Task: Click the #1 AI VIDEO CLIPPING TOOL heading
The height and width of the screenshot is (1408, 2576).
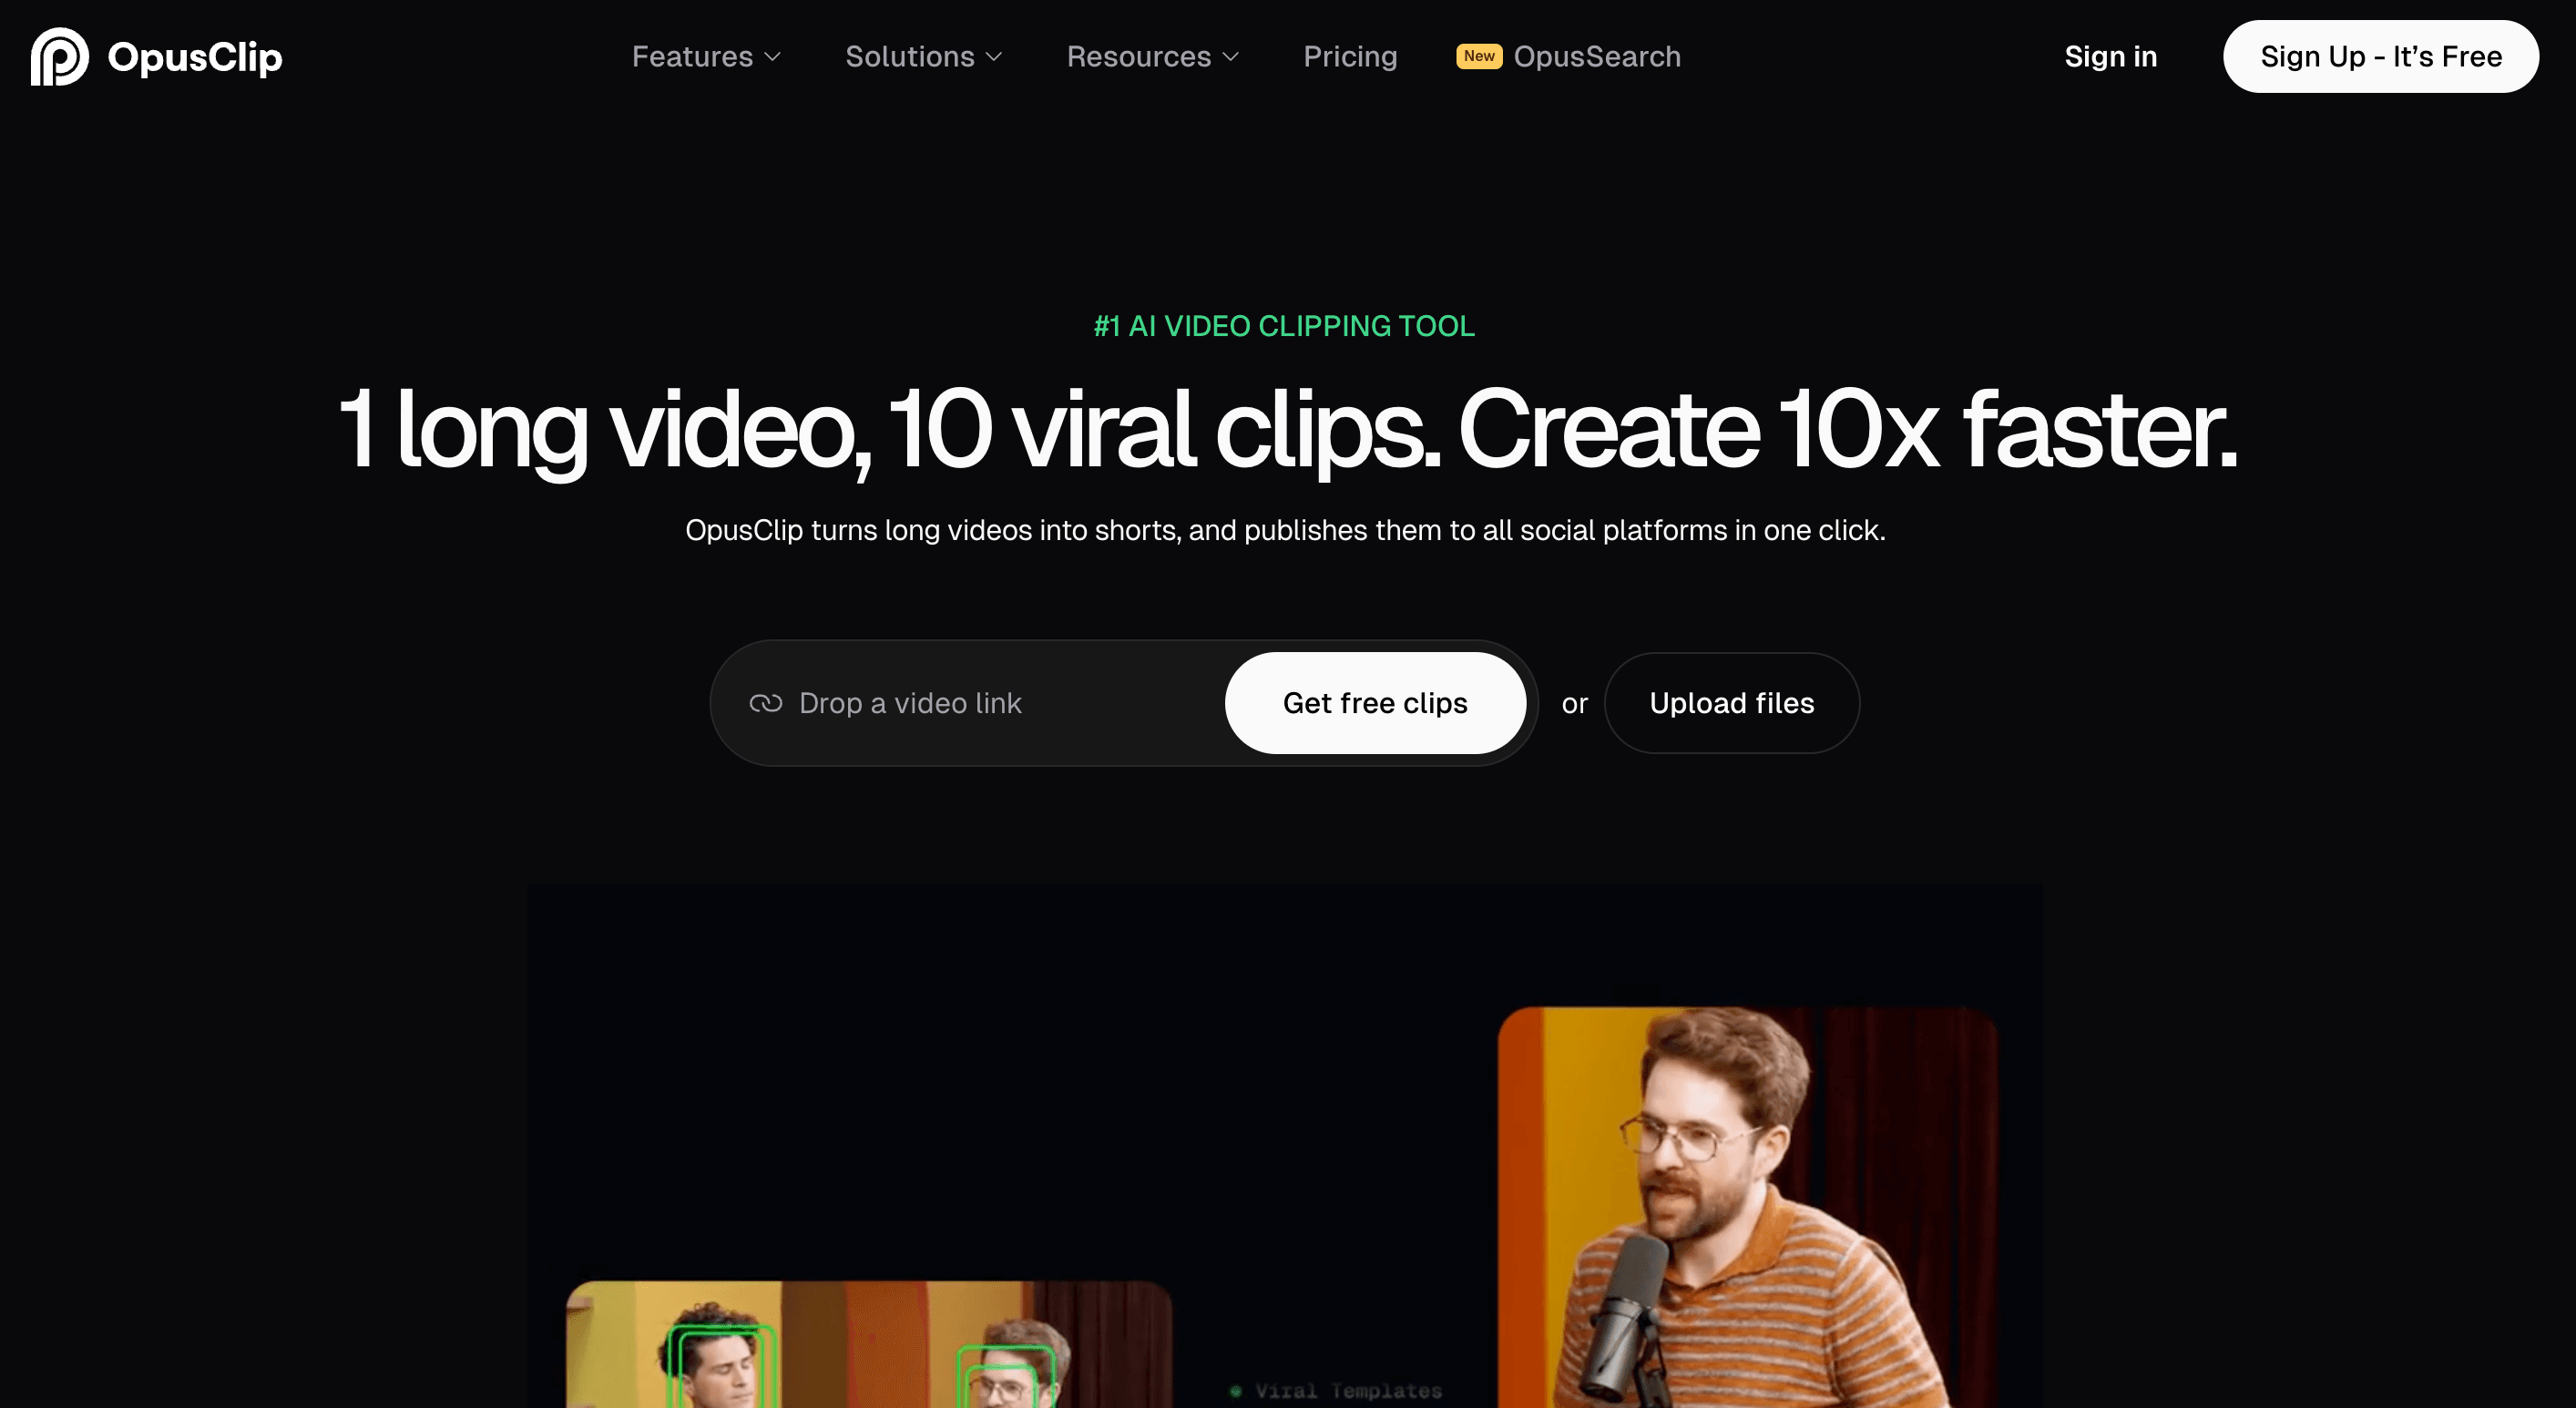Action: [x=1285, y=325]
